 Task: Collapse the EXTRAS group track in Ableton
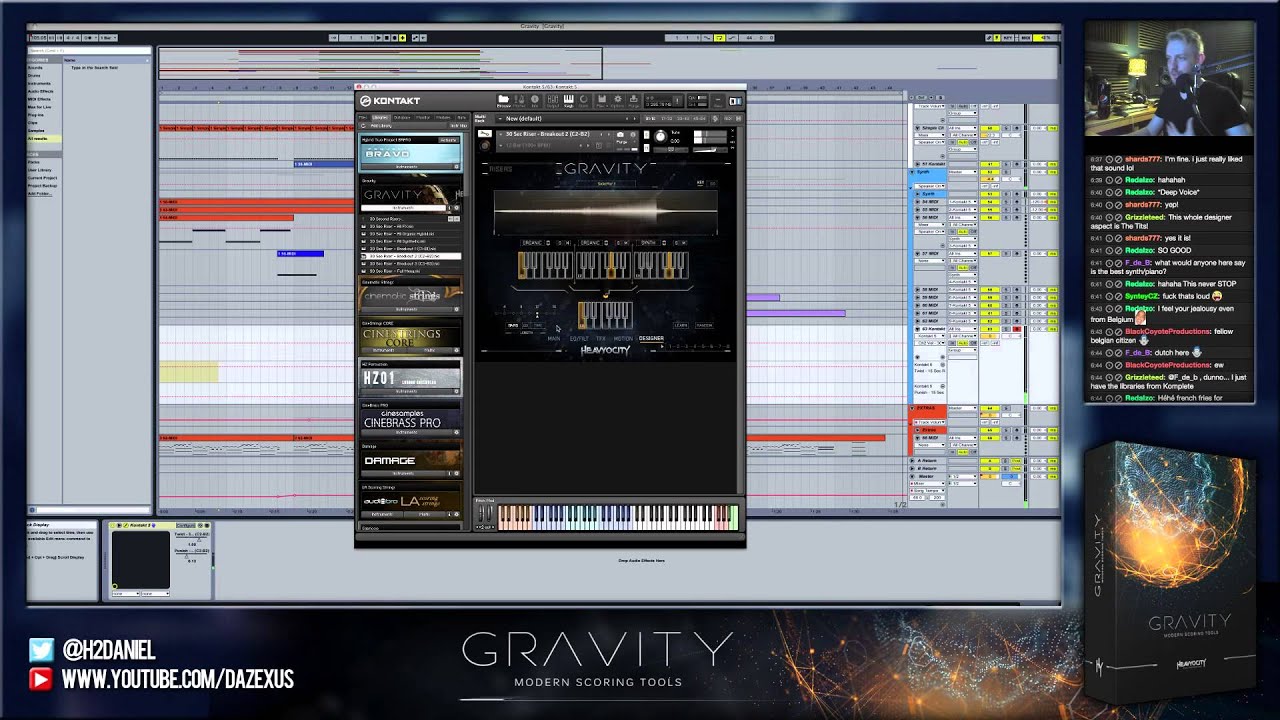(x=912, y=408)
